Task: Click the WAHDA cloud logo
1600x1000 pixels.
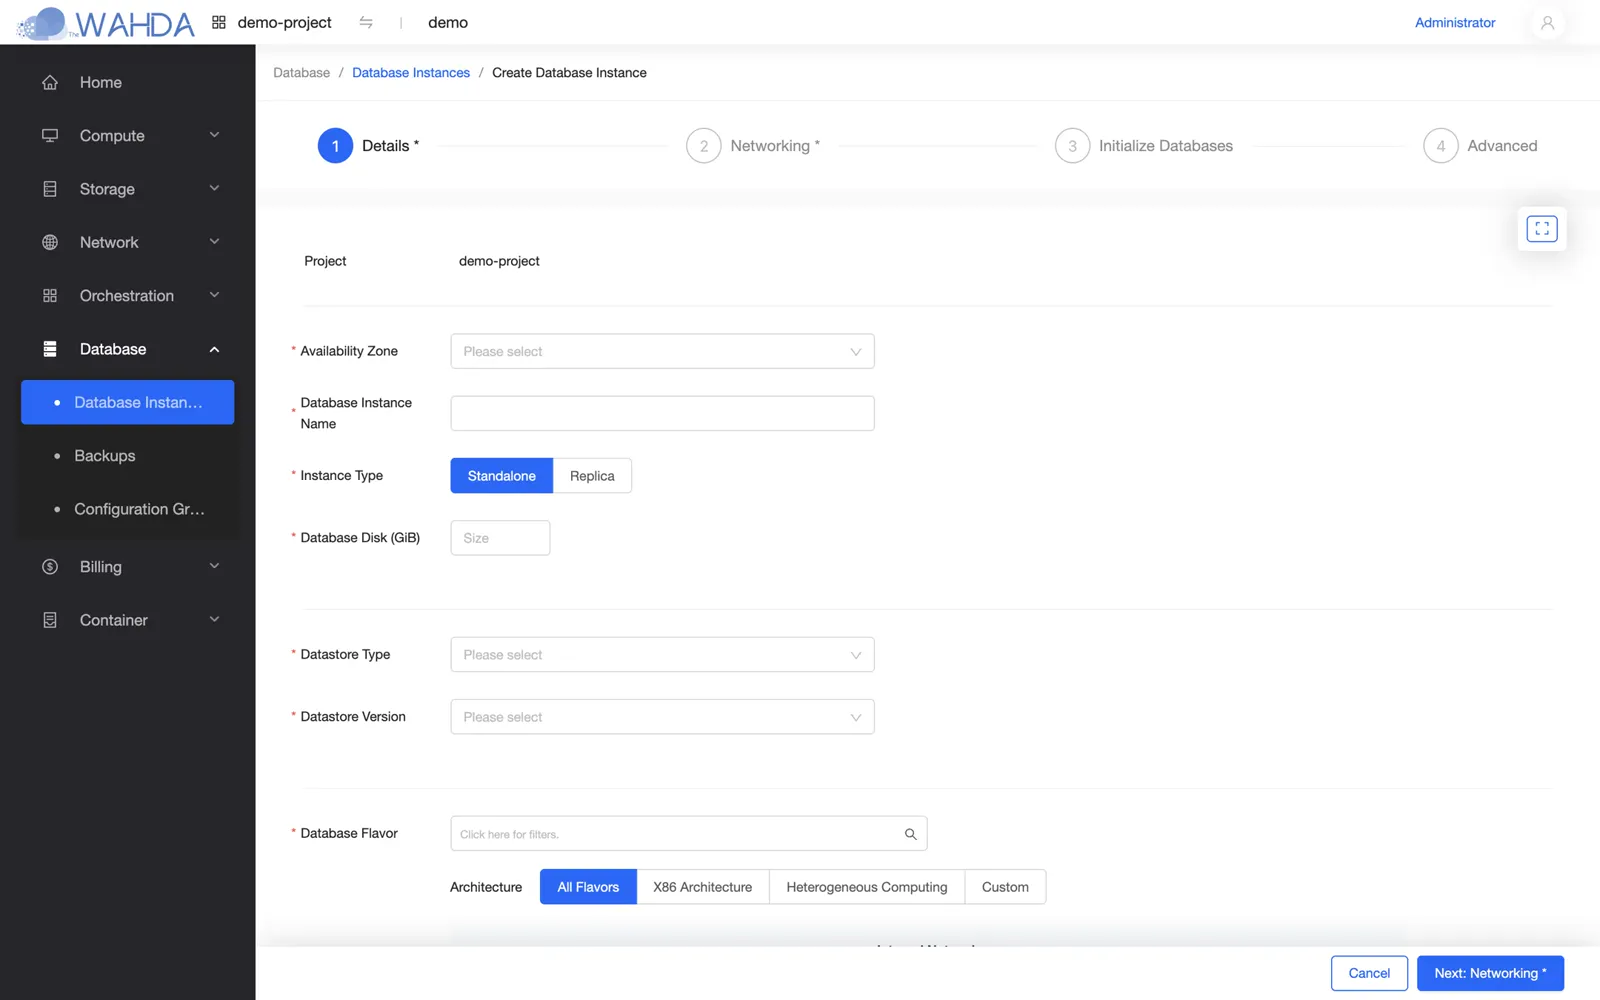Action: [x=105, y=23]
